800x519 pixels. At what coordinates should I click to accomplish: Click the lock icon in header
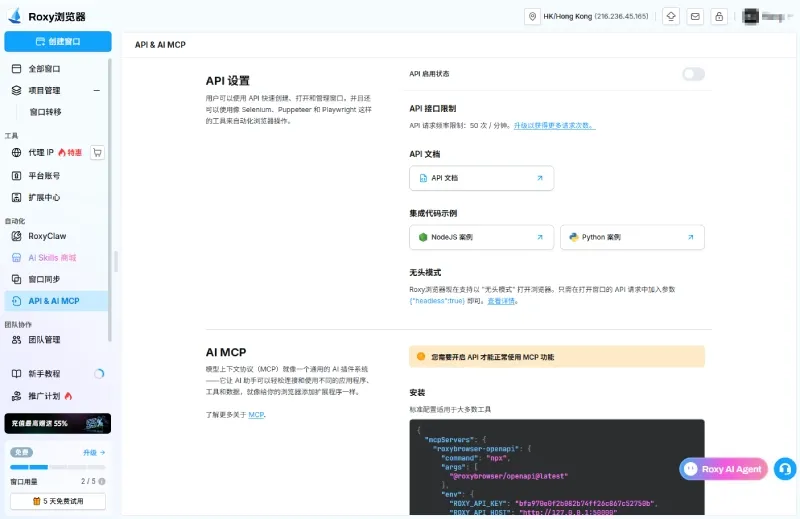tap(719, 16)
